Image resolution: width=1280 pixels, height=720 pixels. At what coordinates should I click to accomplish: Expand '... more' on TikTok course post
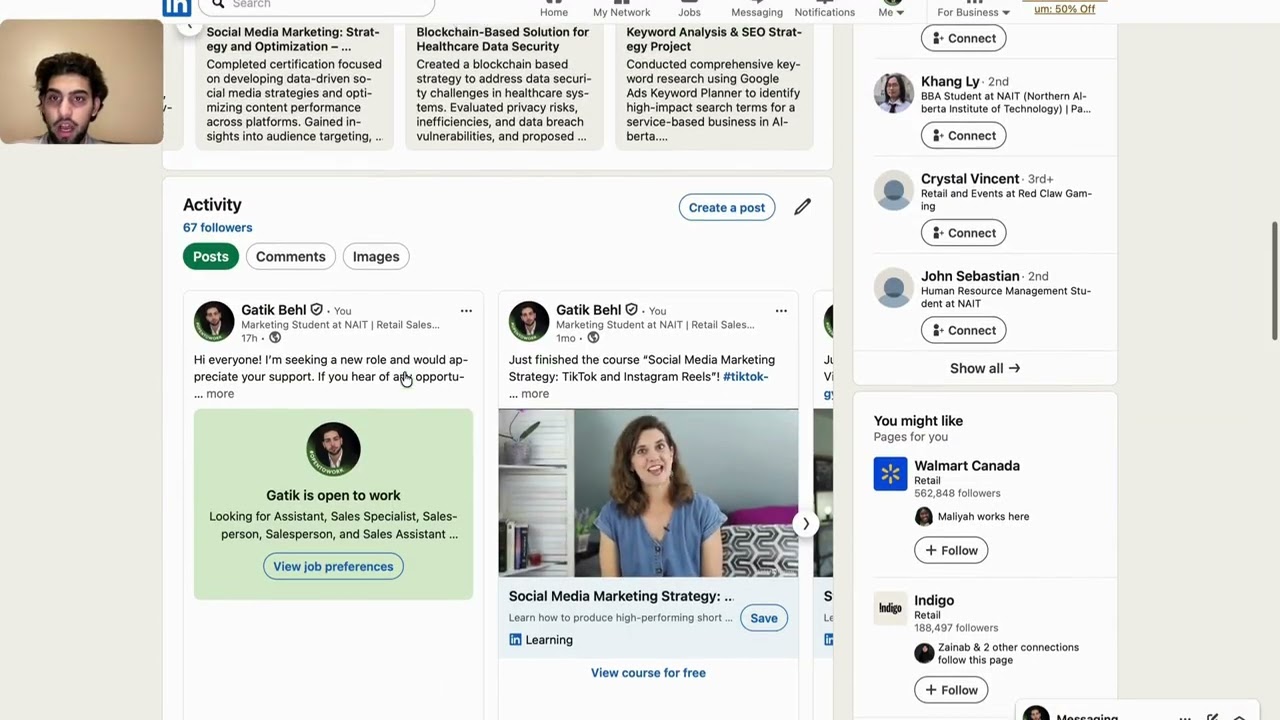(x=529, y=394)
